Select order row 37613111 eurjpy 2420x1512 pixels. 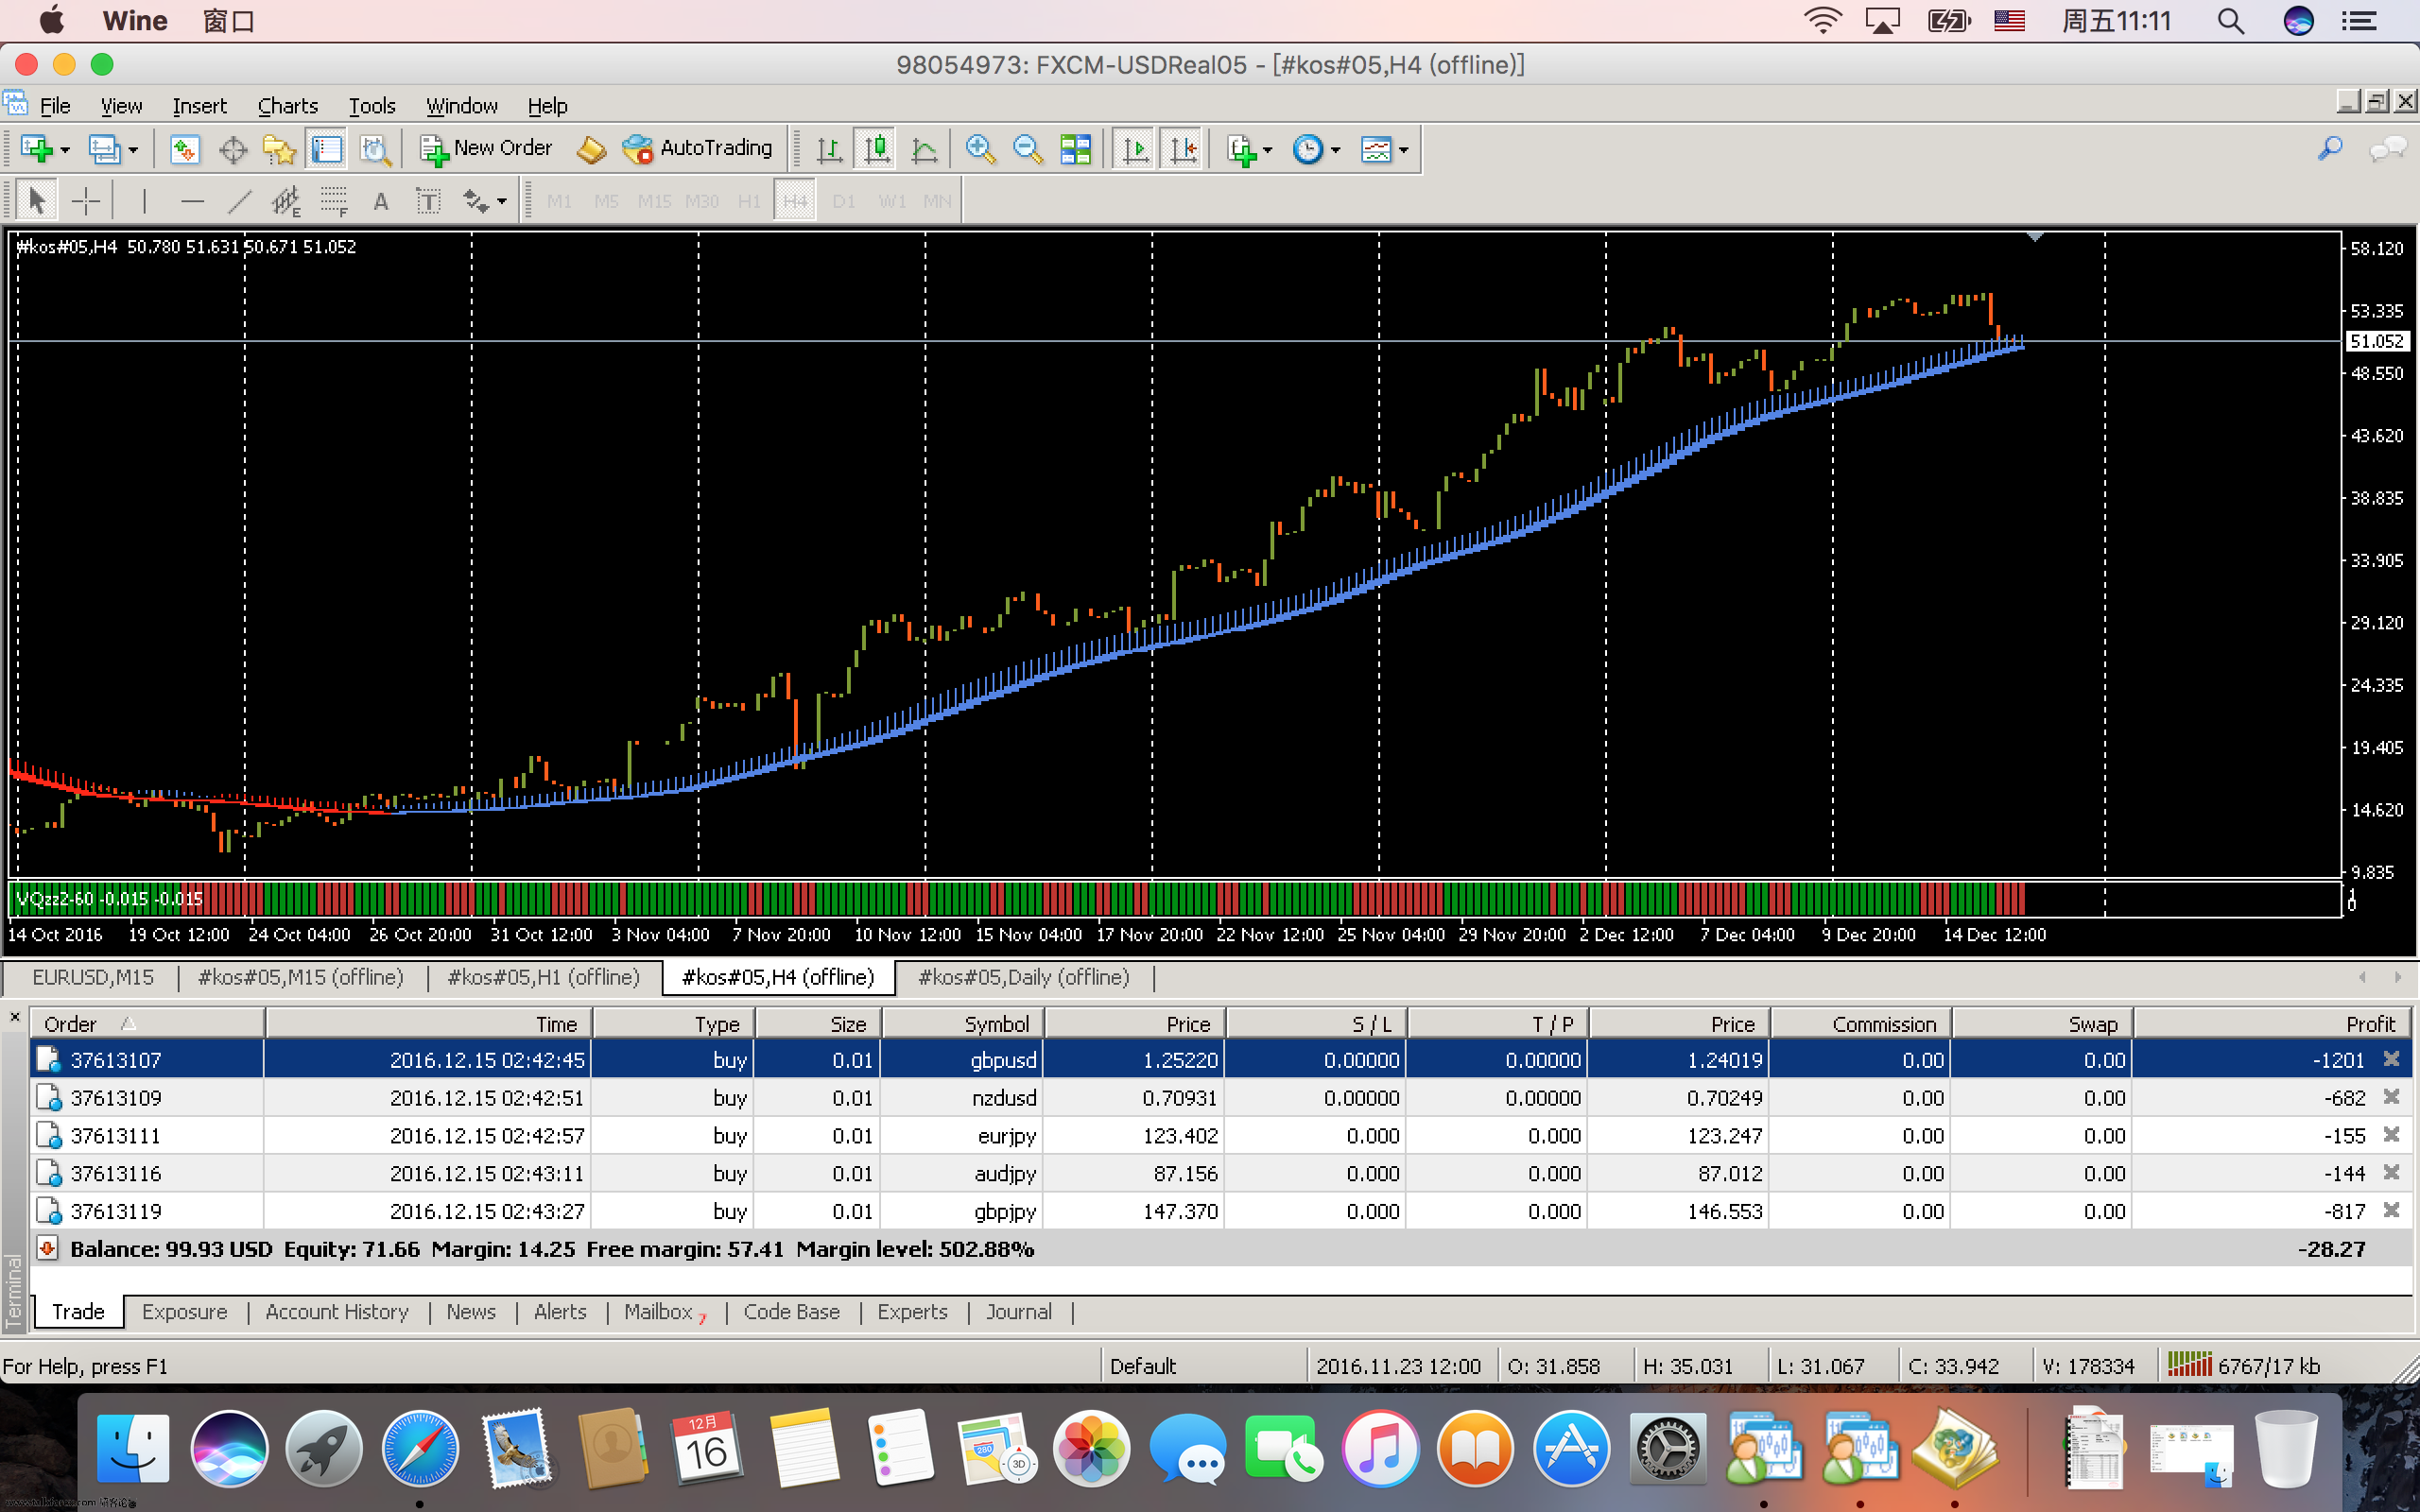1220,1135
